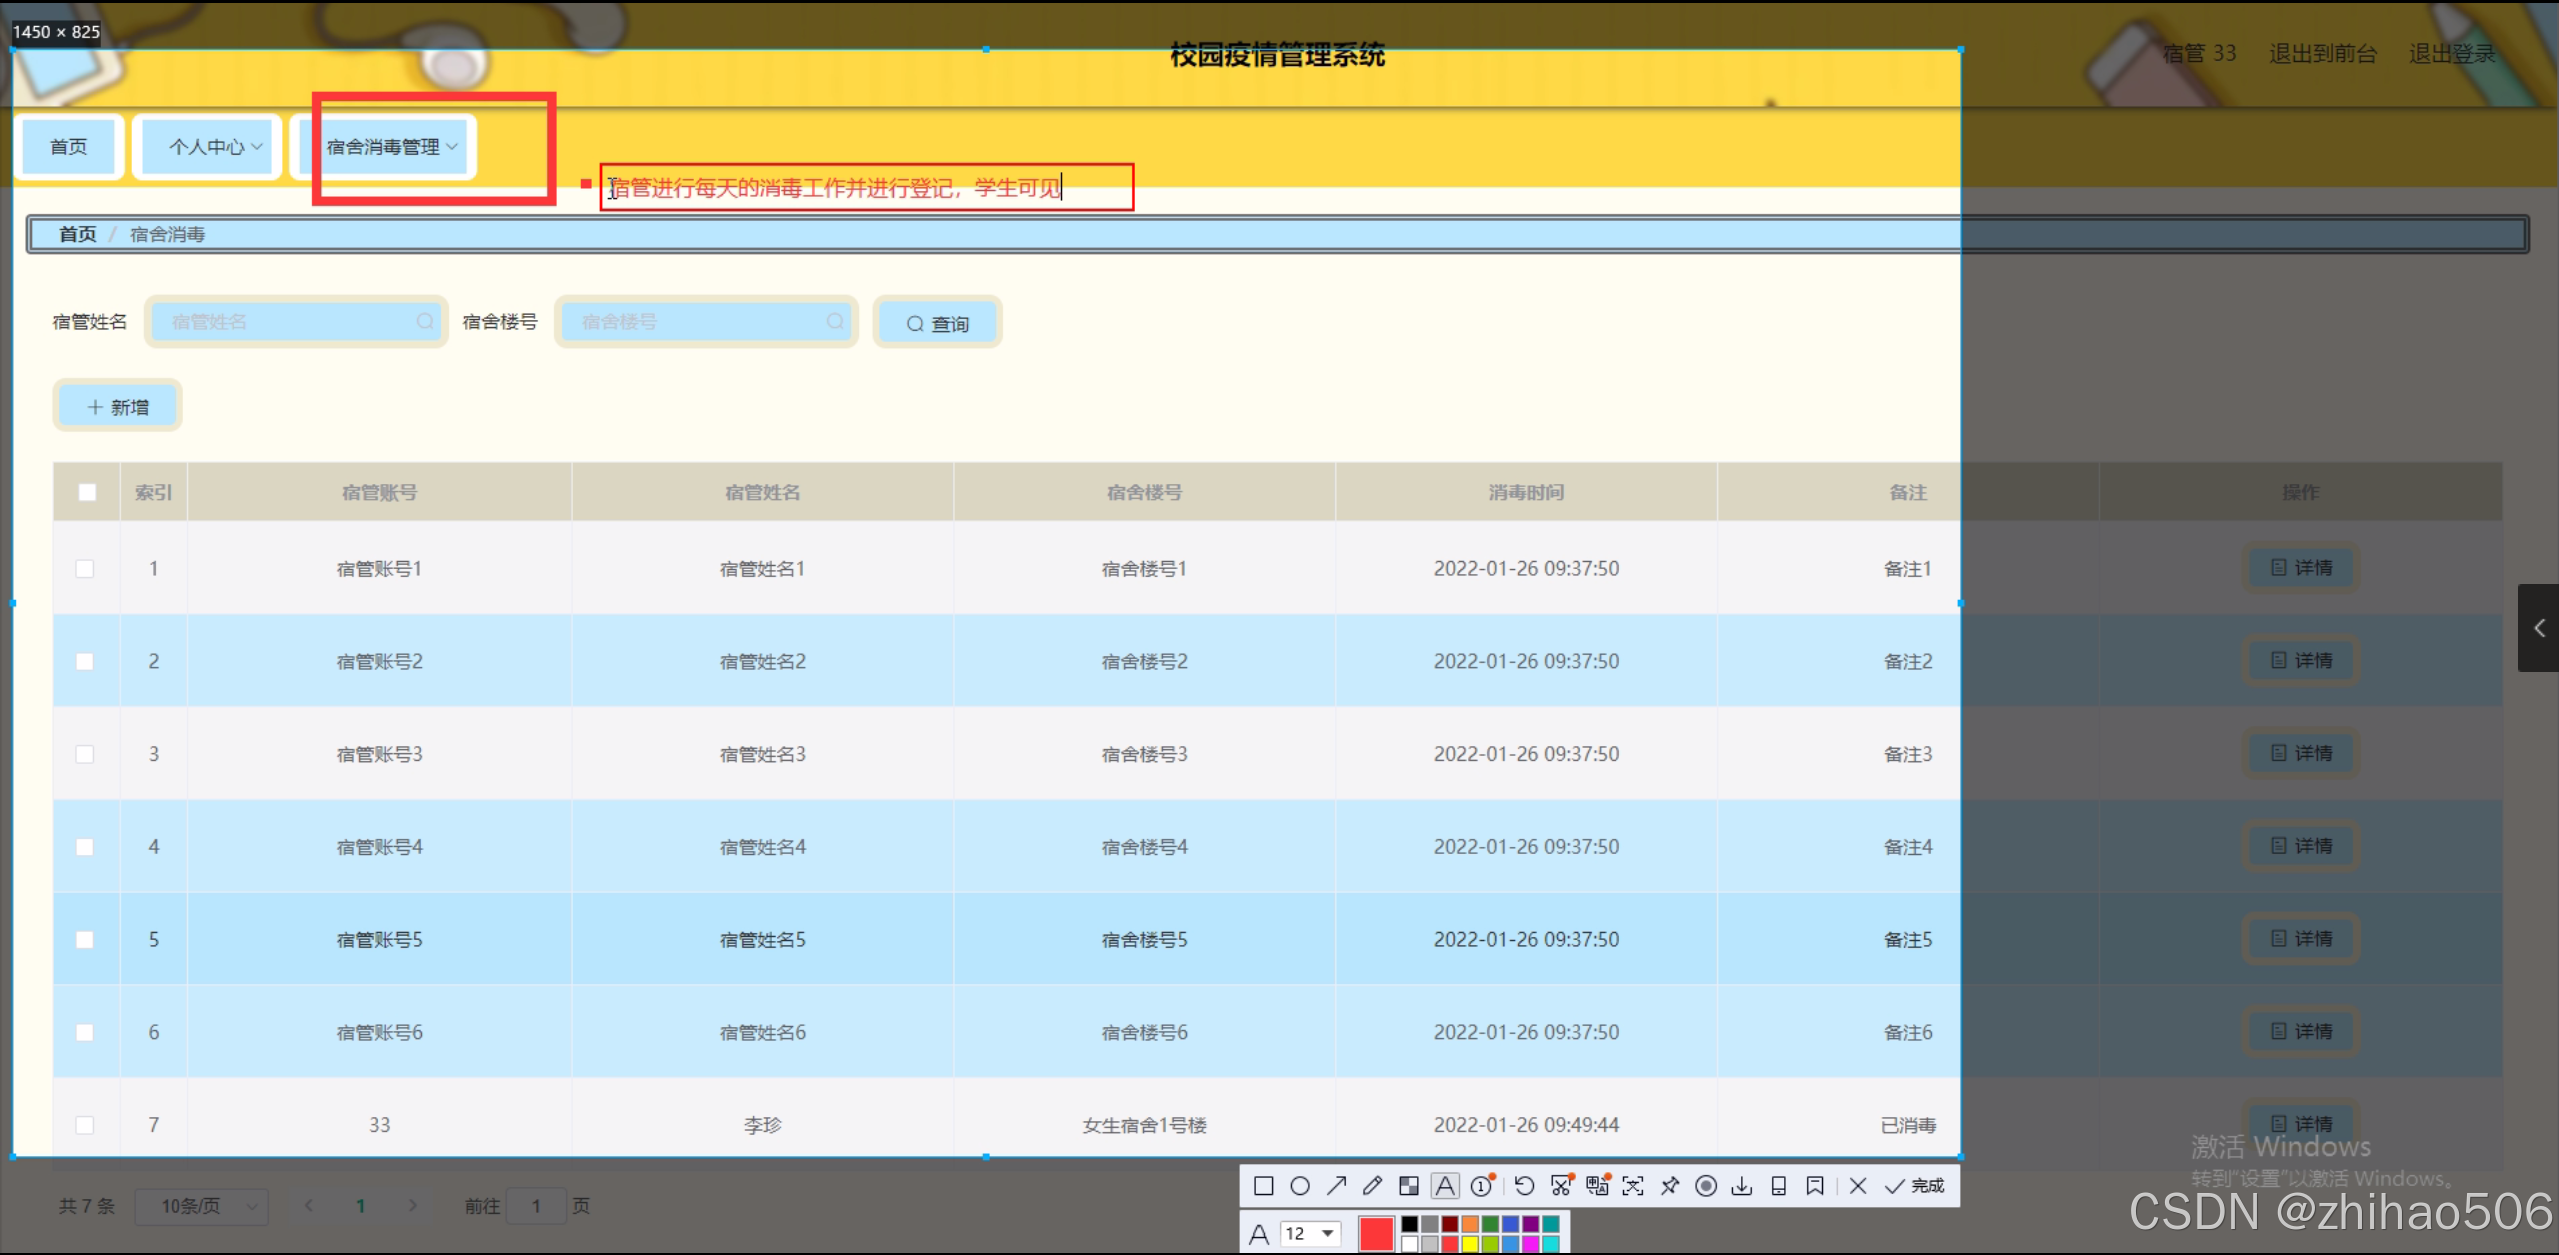Viewport: 2559px width, 1255px height.
Task: Expand the 个人中心 menu
Action: [208, 147]
